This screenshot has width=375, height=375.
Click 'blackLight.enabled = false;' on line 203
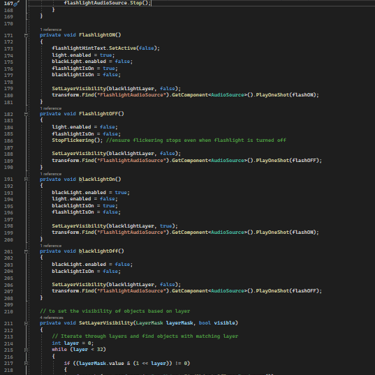[x=92, y=265]
